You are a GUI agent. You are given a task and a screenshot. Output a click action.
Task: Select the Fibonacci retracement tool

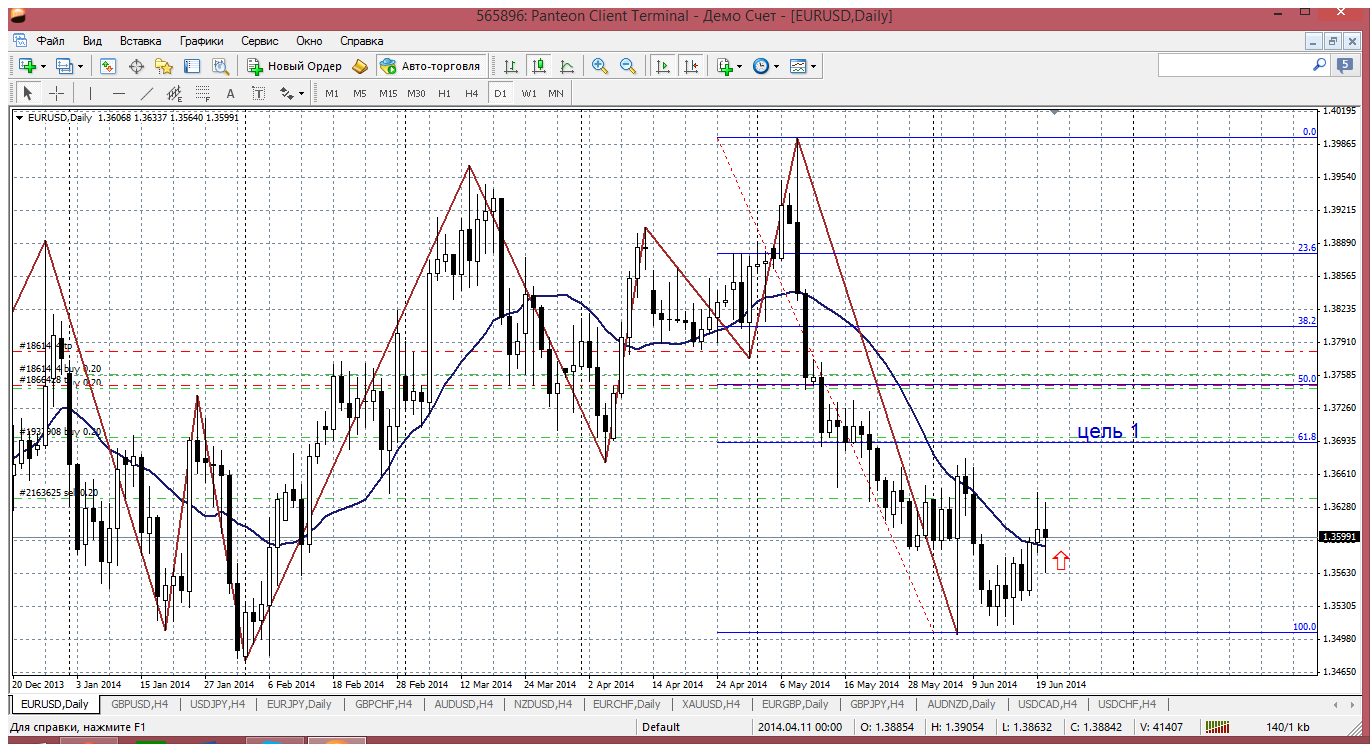(203, 93)
